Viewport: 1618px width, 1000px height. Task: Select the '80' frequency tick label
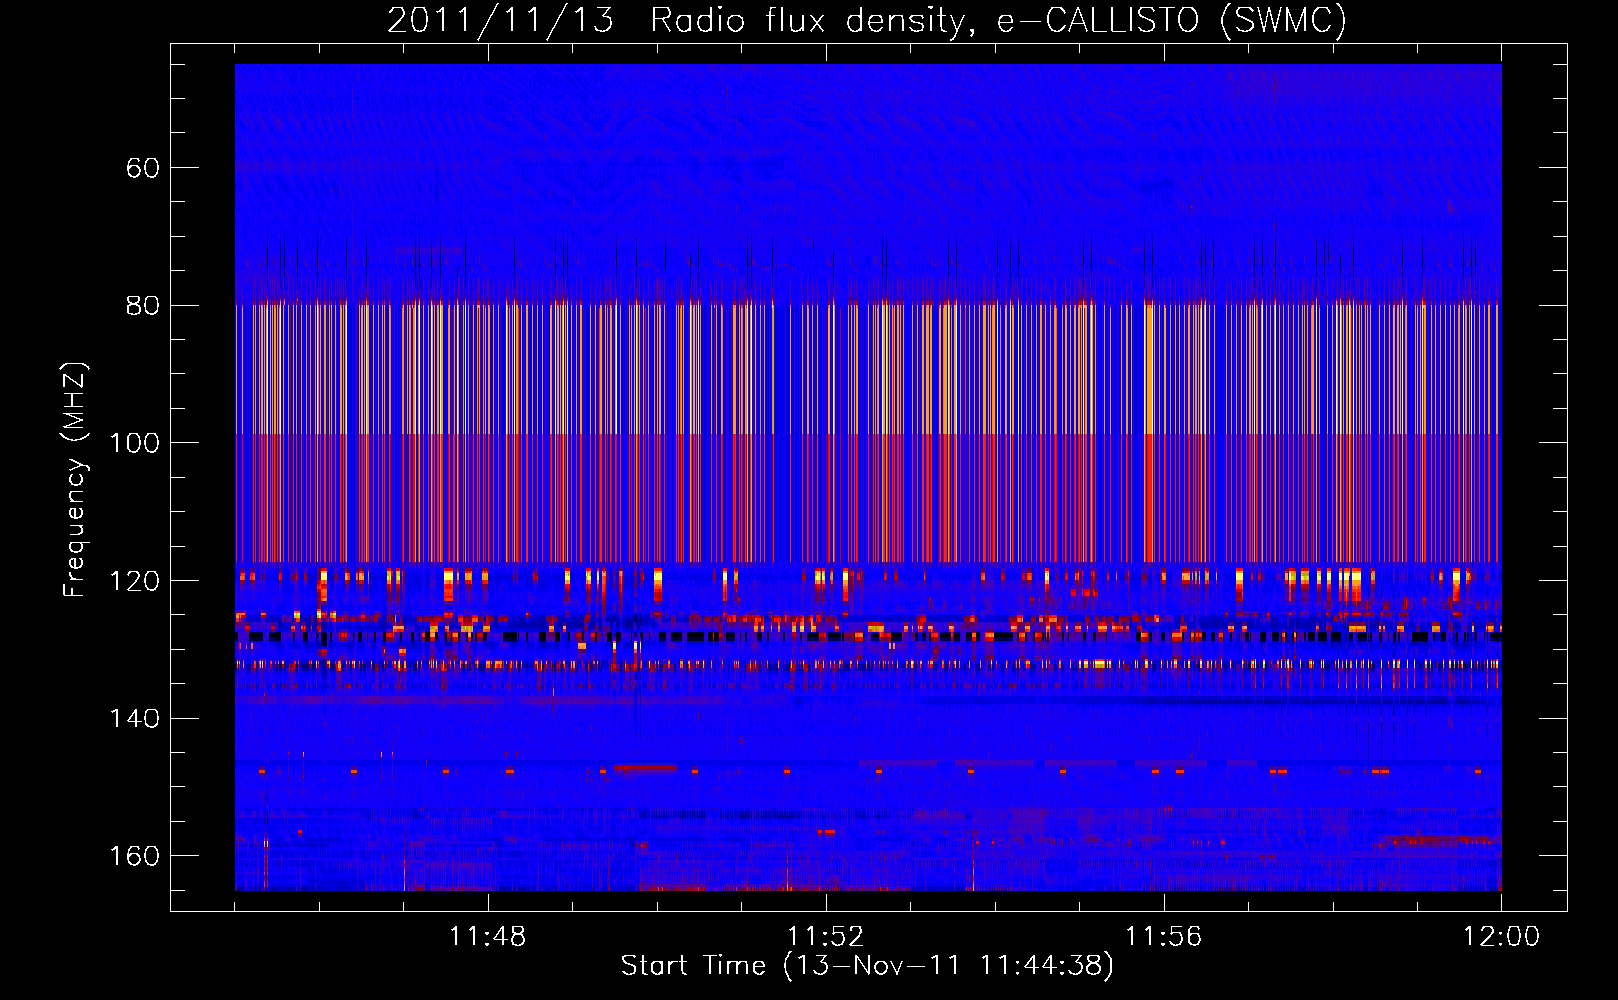(x=143, y=306)
